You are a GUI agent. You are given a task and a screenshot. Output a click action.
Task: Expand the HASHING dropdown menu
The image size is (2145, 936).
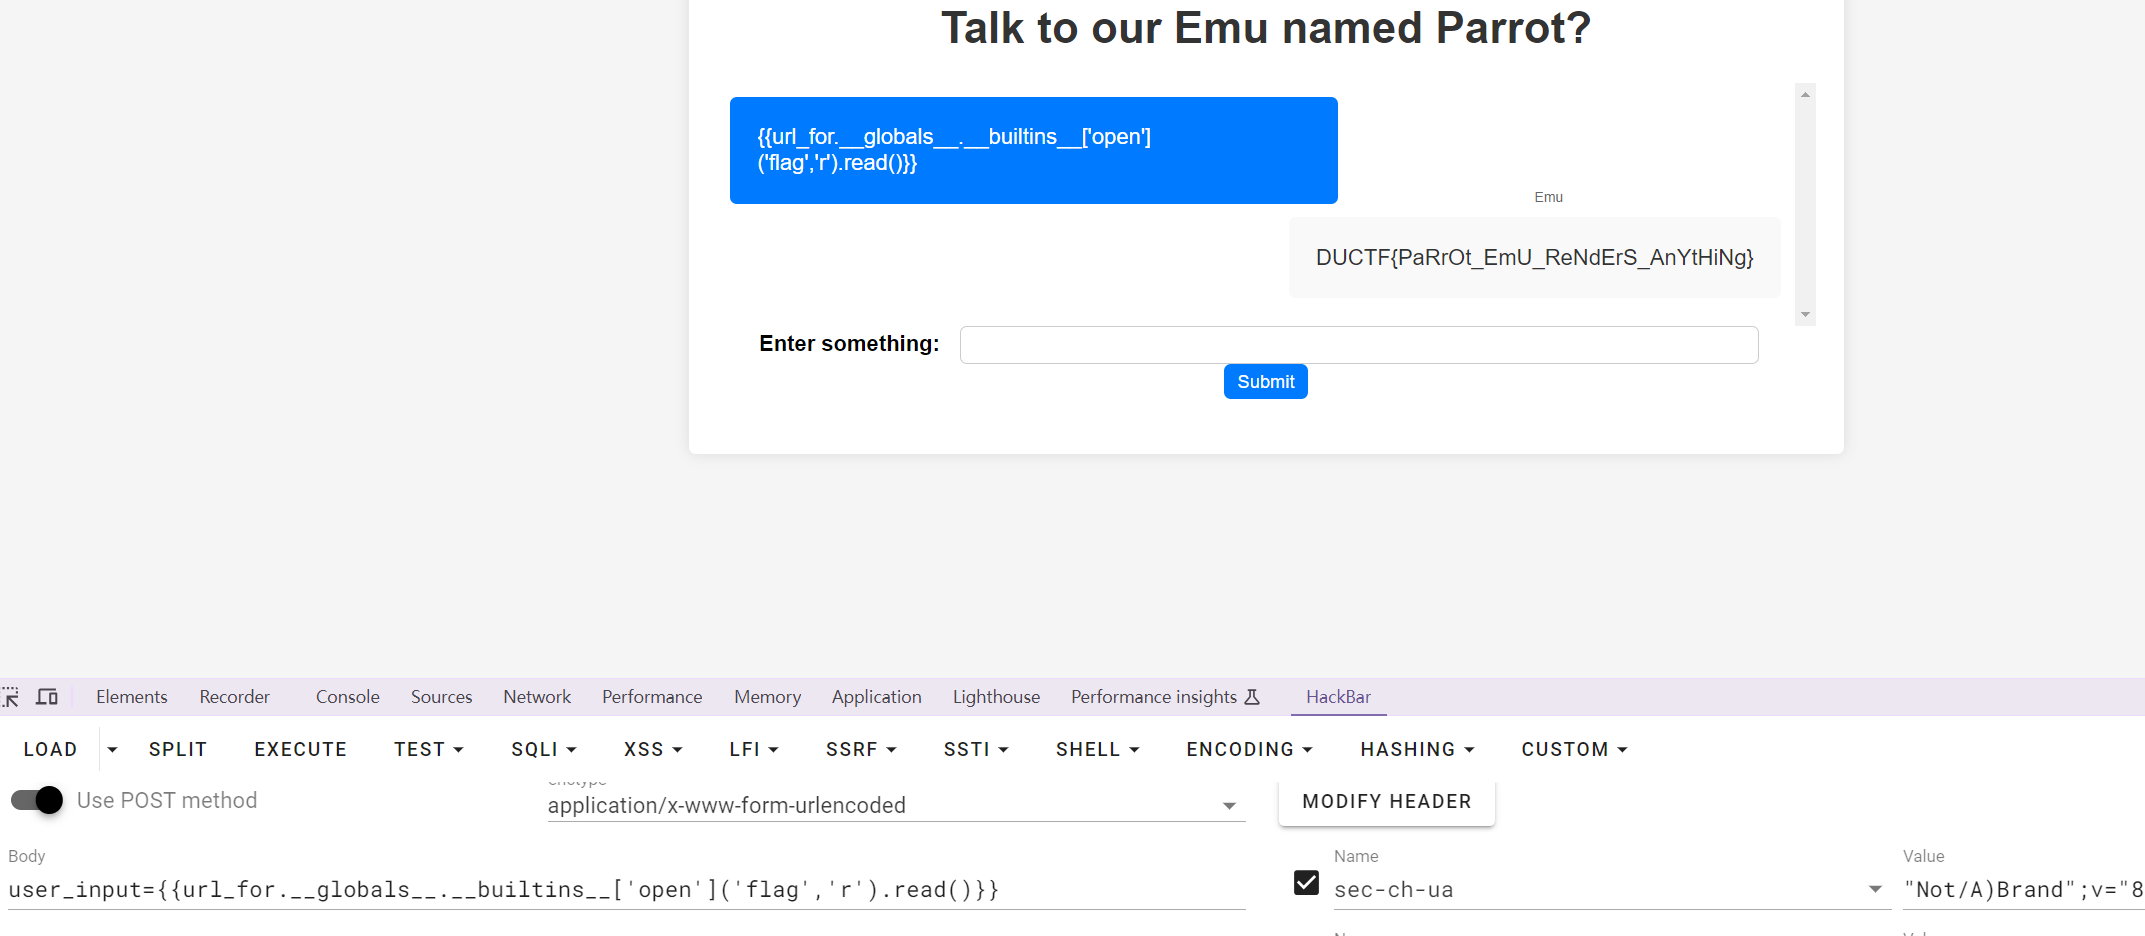point(1417,749)
